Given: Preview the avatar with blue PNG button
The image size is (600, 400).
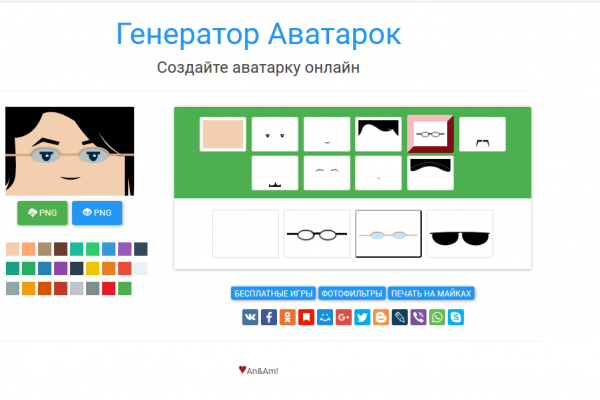Looking at the screenshot, I should 97,213.
